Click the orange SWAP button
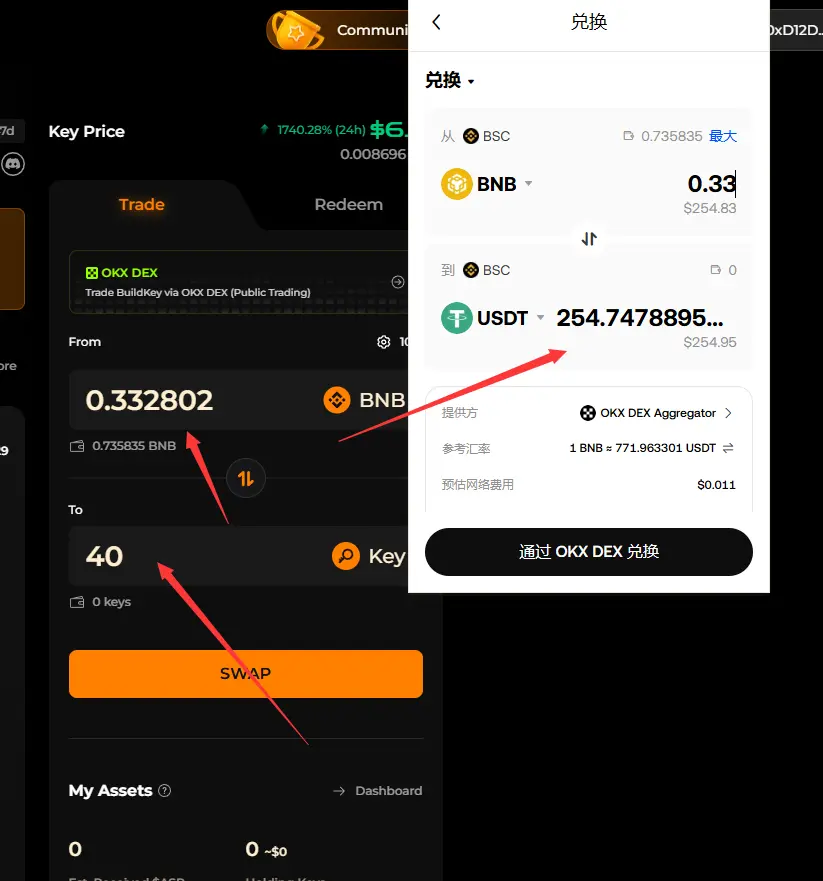 click(245, 674)
